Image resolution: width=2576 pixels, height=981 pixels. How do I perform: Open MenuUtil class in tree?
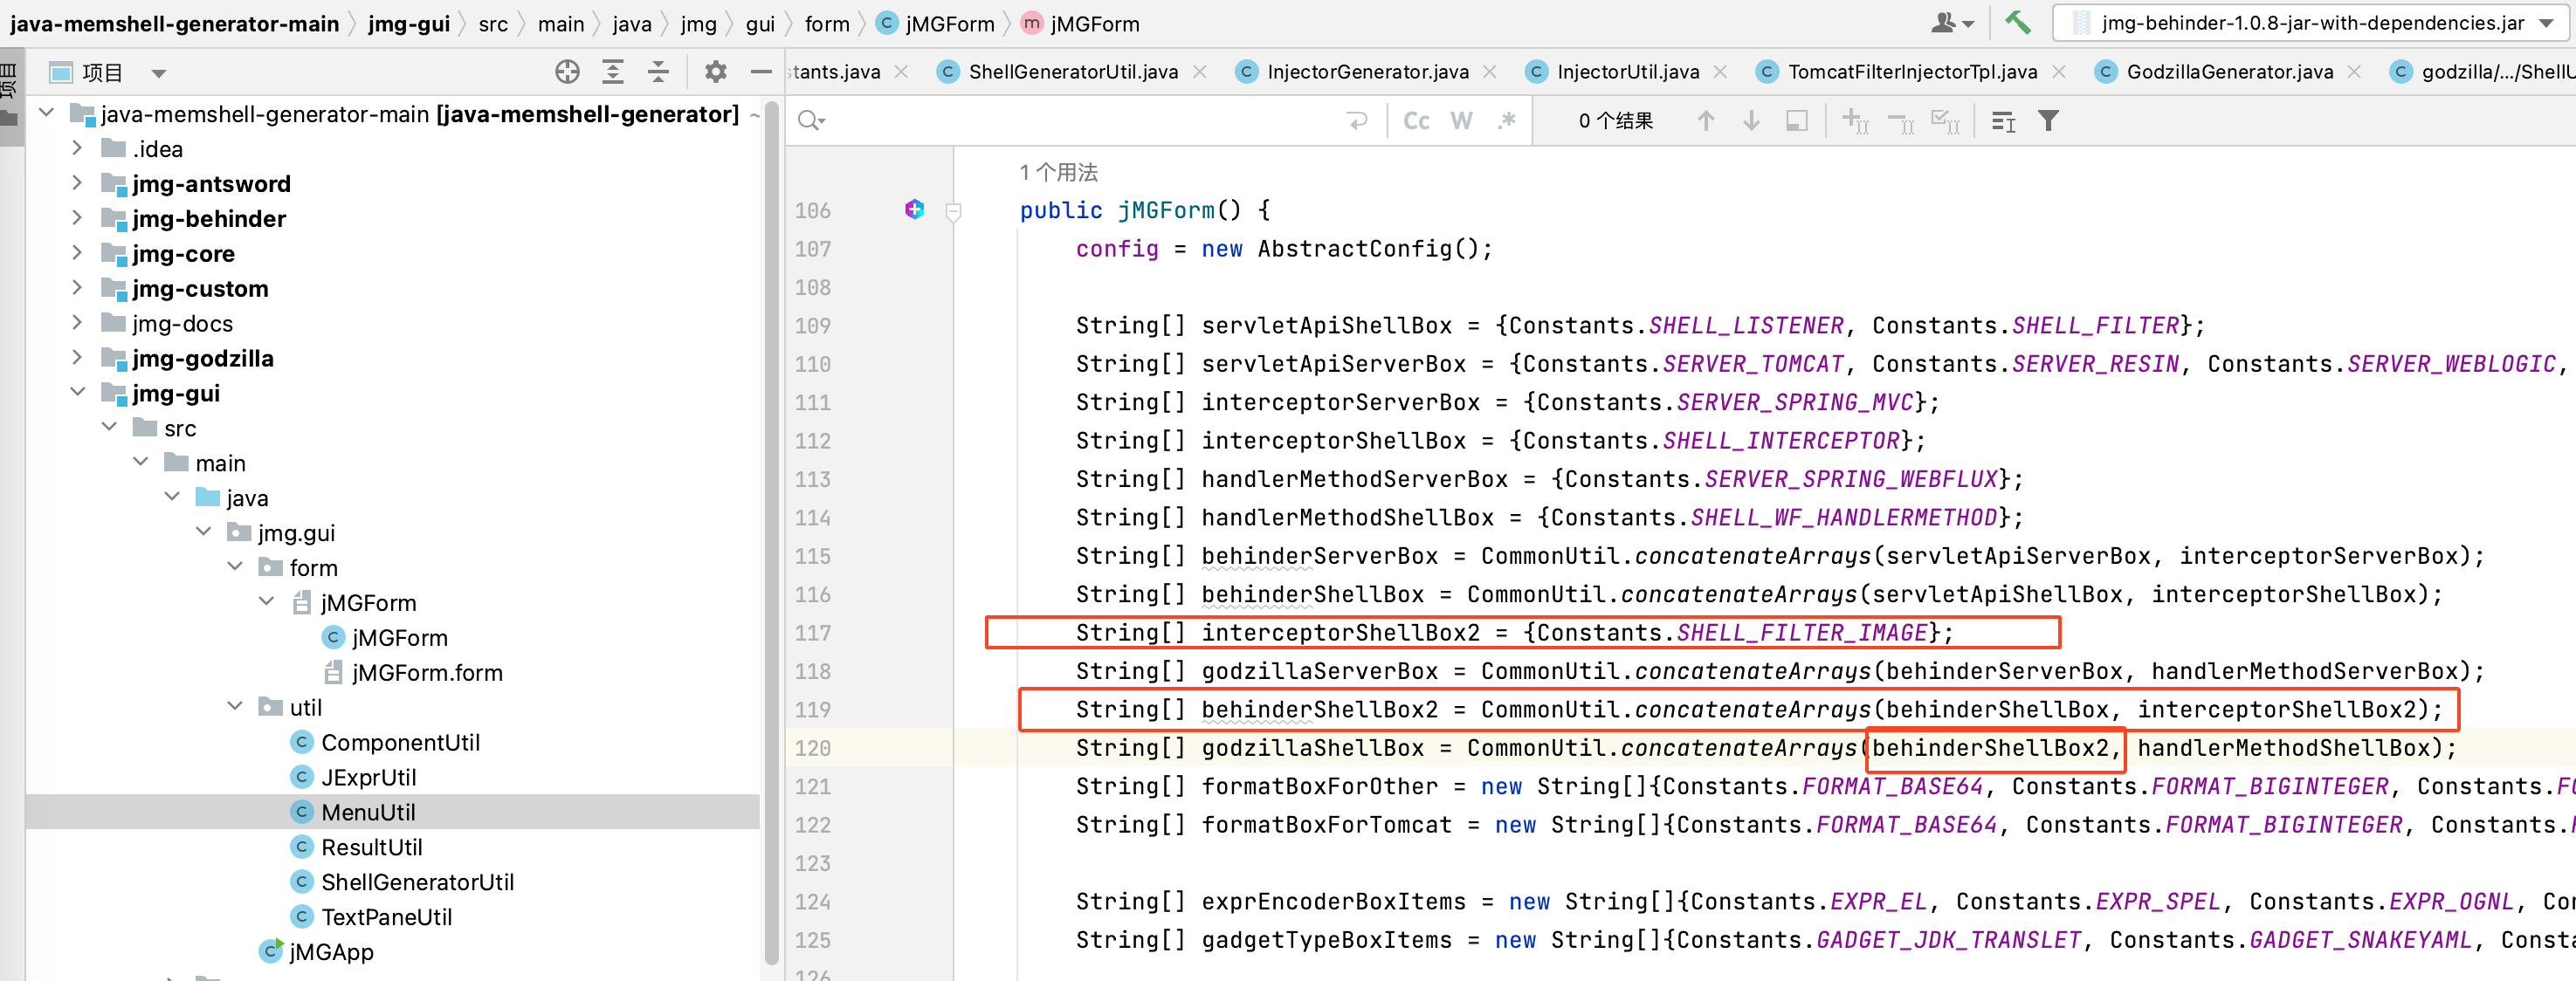click(368, 813)
